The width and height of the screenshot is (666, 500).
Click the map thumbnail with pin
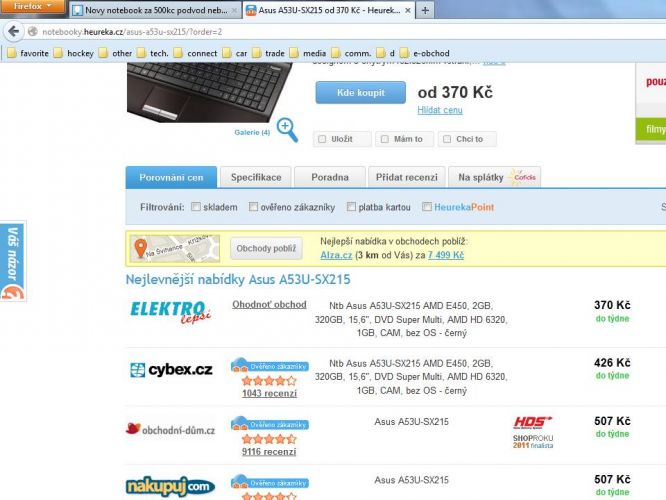(x=175, y=249)
